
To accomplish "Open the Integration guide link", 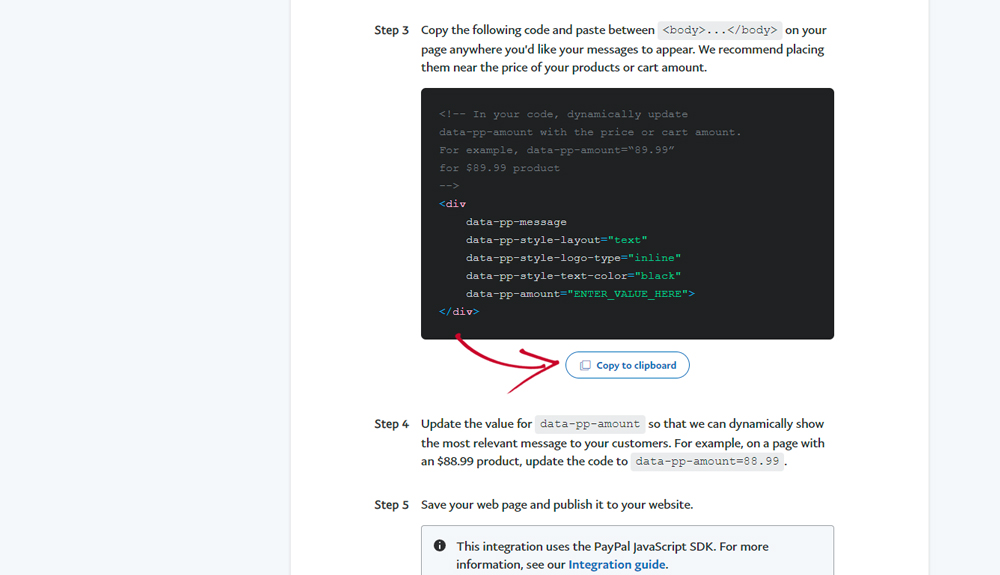I will tap(617, 564).
